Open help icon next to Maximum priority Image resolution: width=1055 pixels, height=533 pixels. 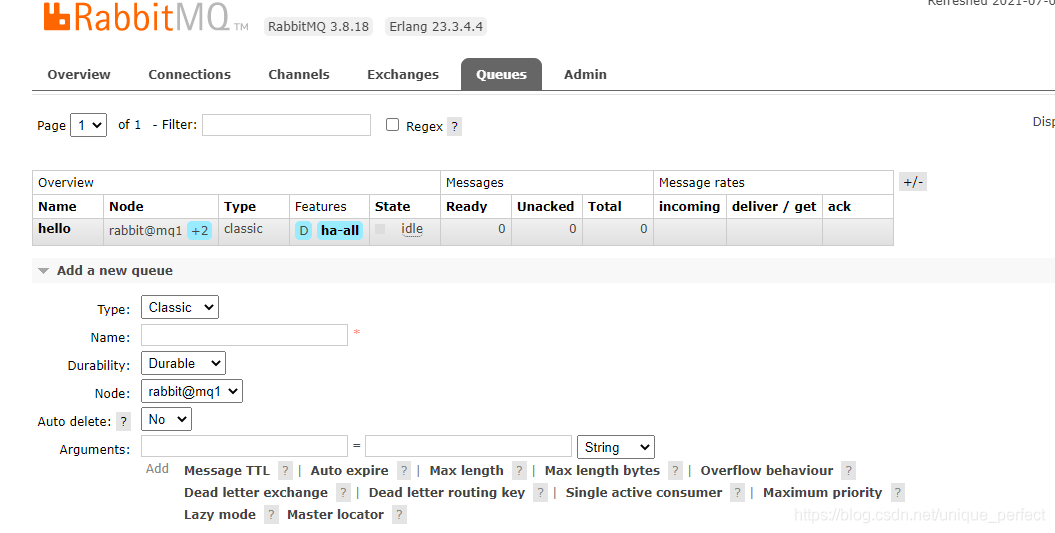[x=898, y=493]
